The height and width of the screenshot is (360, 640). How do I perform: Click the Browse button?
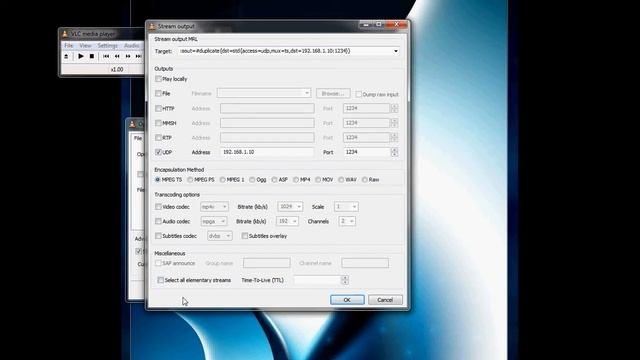click(333, 93)
